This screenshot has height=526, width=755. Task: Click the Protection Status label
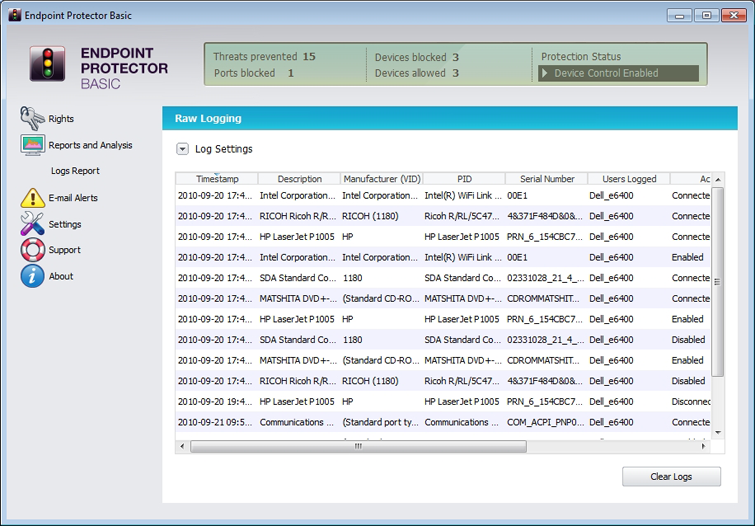coord(581,56)
